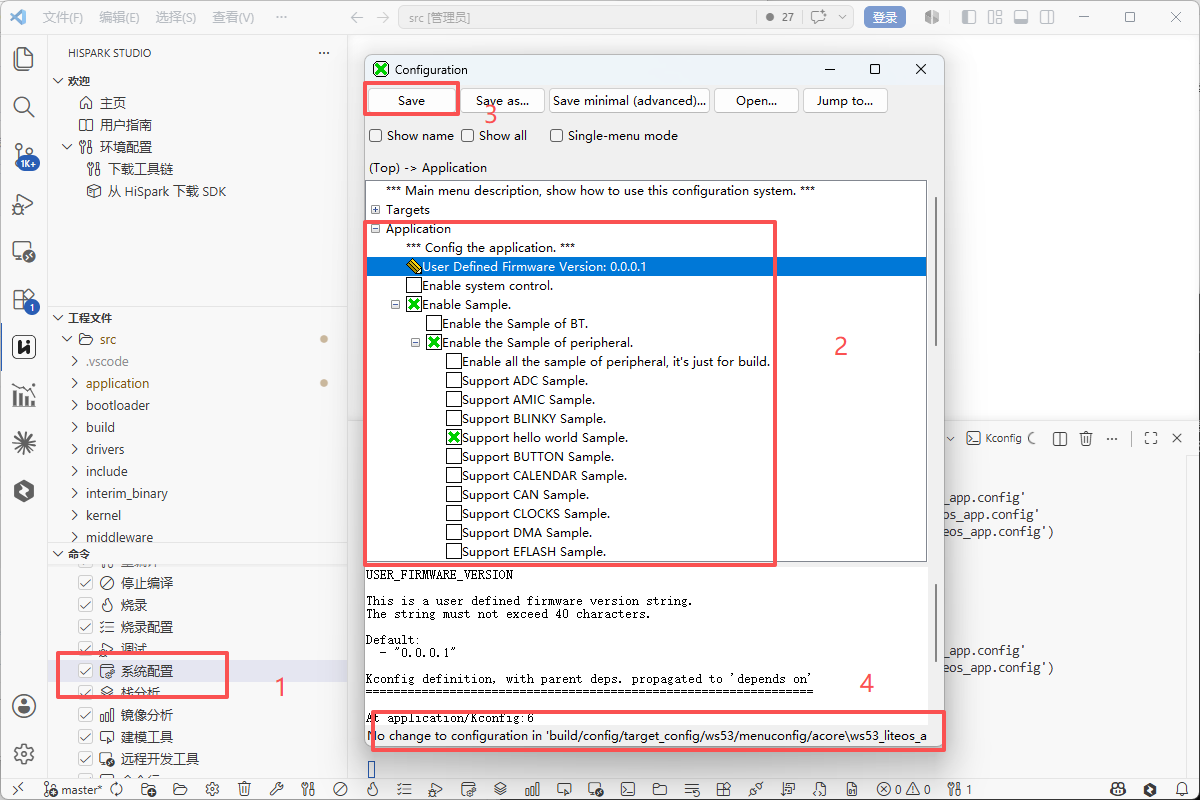This screenshot has width=1200, height=800.
Task: Check Support ADC Sample option
Action: click(454, 380)
